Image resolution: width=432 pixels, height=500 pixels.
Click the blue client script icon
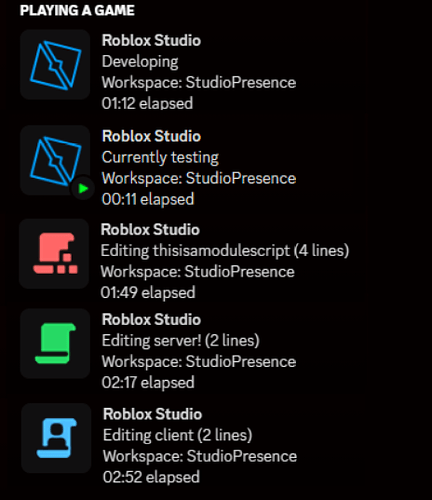tap(56, 438)
